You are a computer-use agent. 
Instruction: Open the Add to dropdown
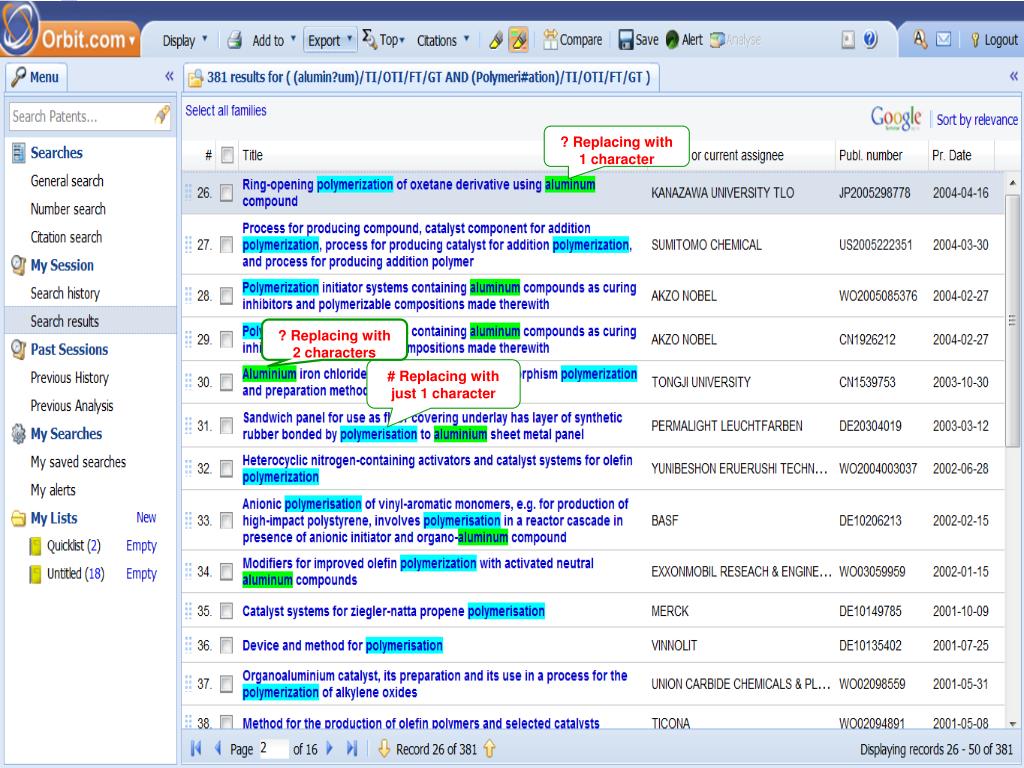[x=274, y=40]
